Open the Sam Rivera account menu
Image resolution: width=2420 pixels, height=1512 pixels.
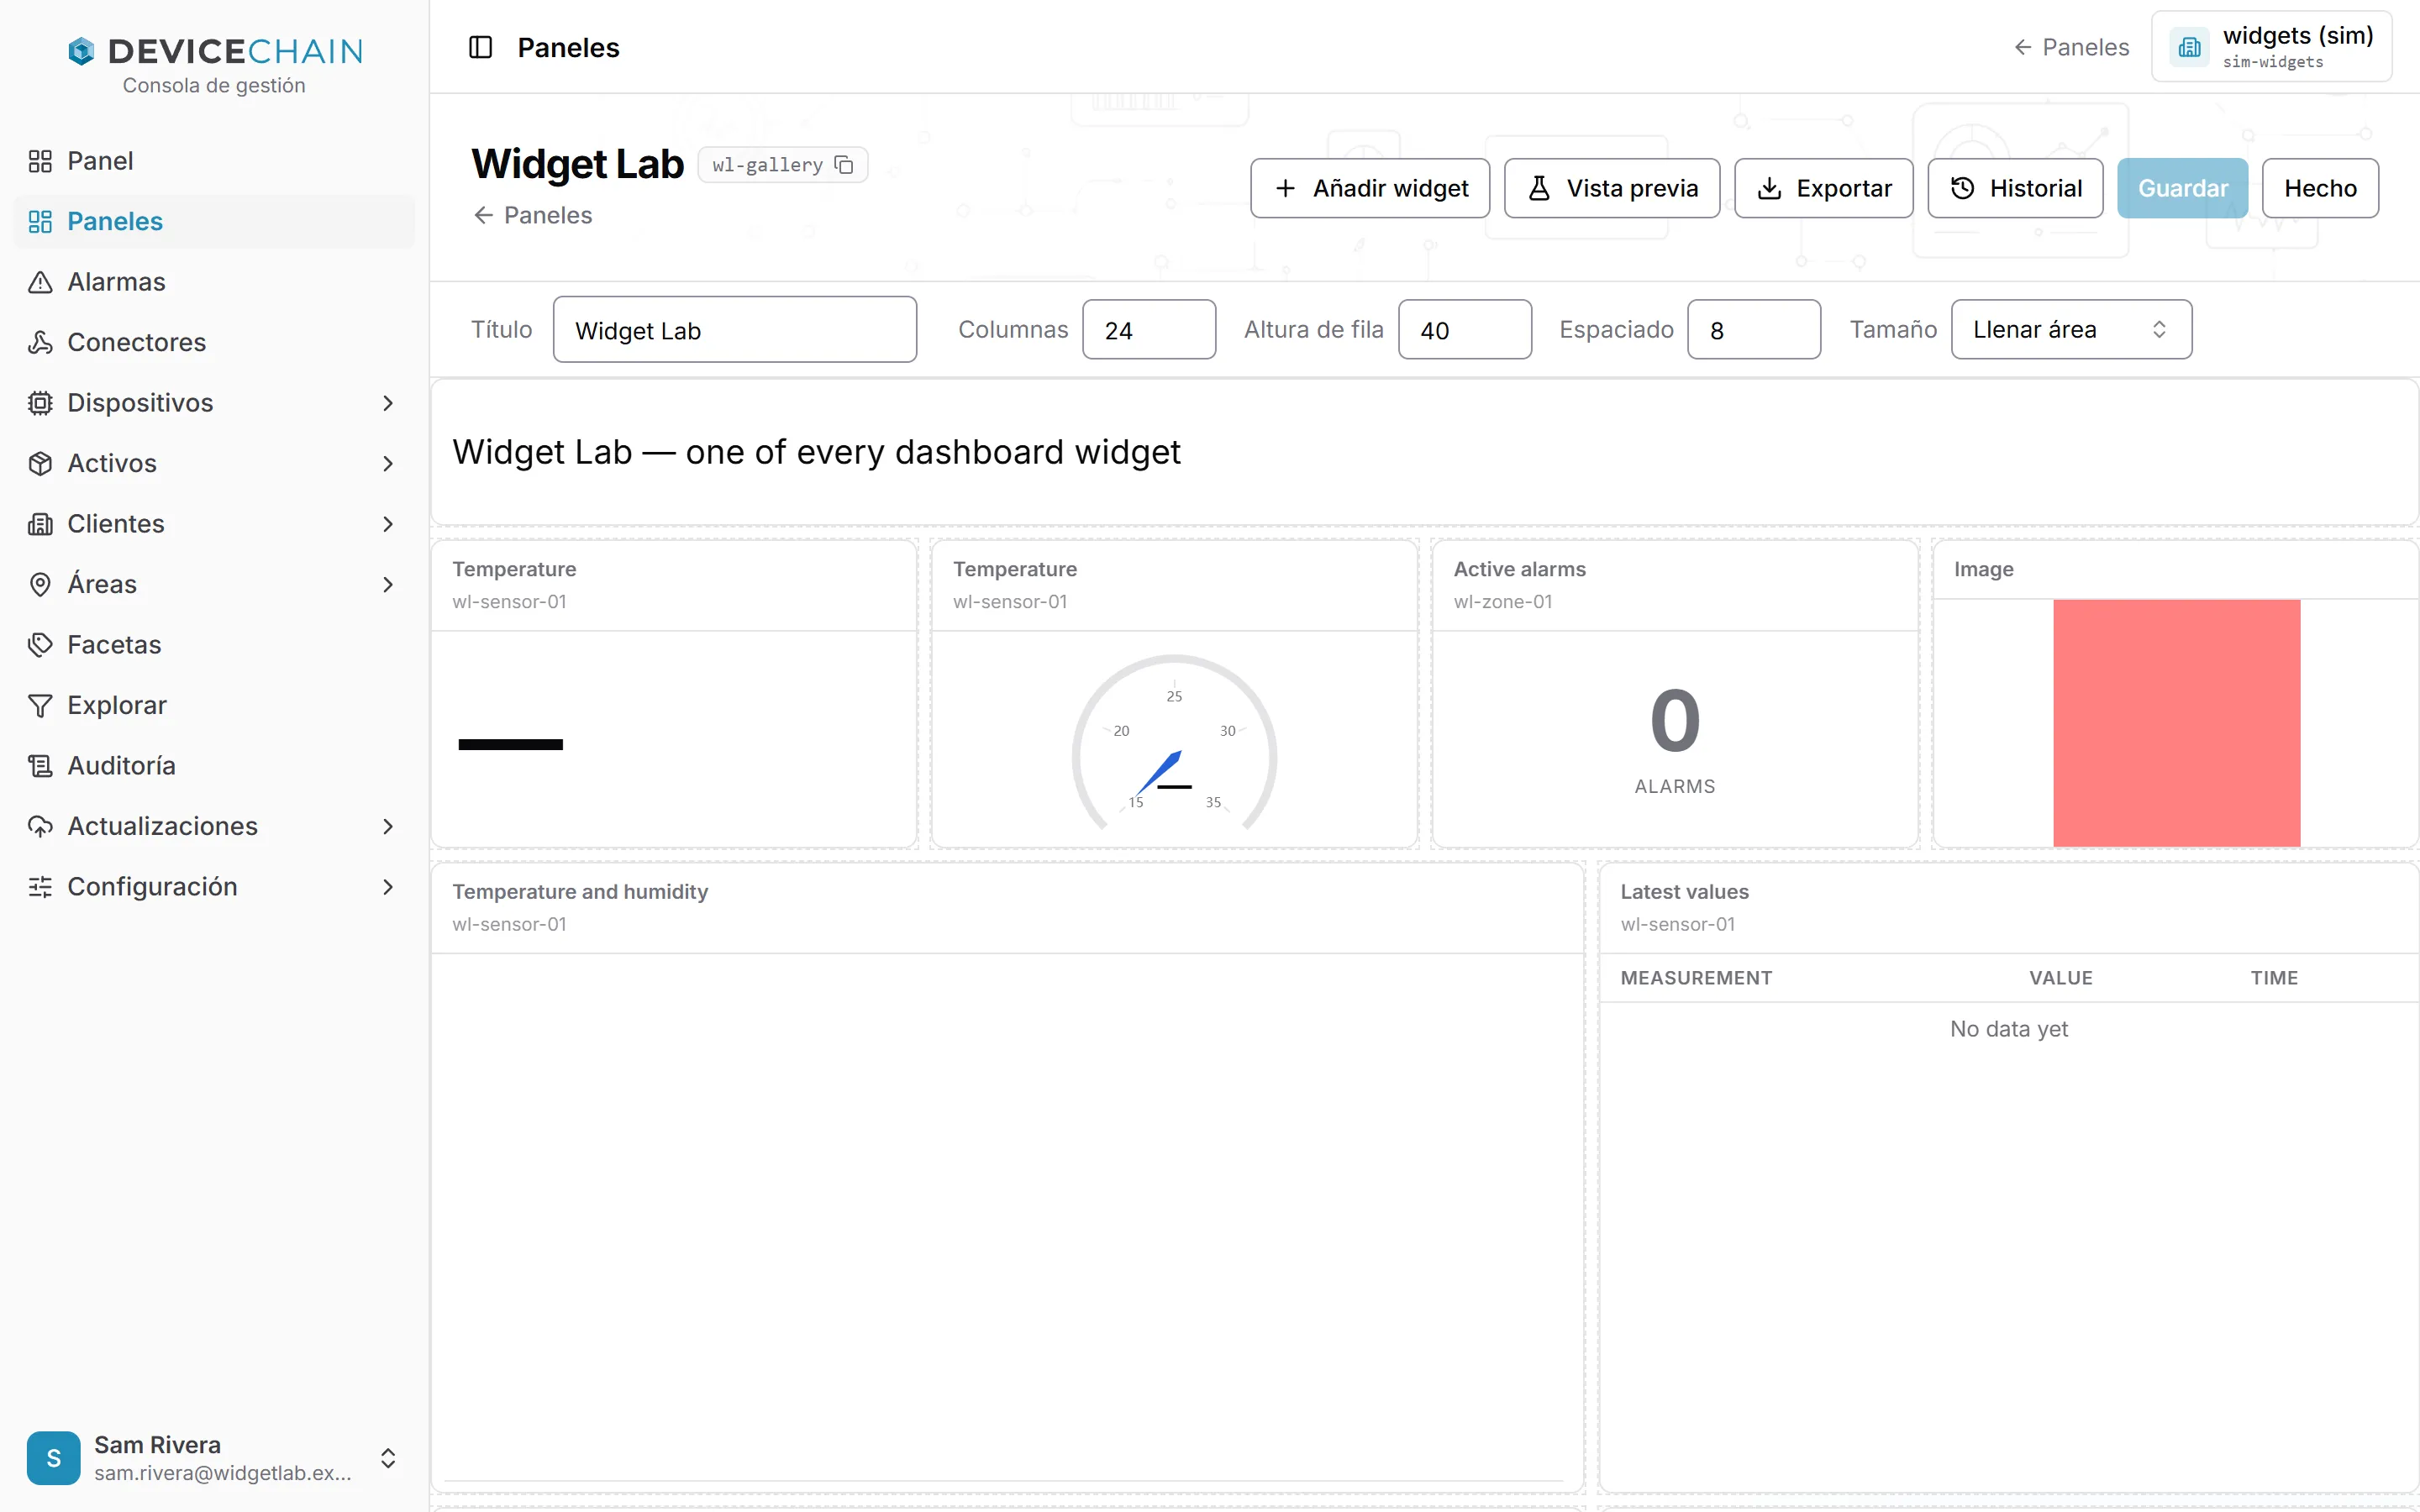point(214,1458)
